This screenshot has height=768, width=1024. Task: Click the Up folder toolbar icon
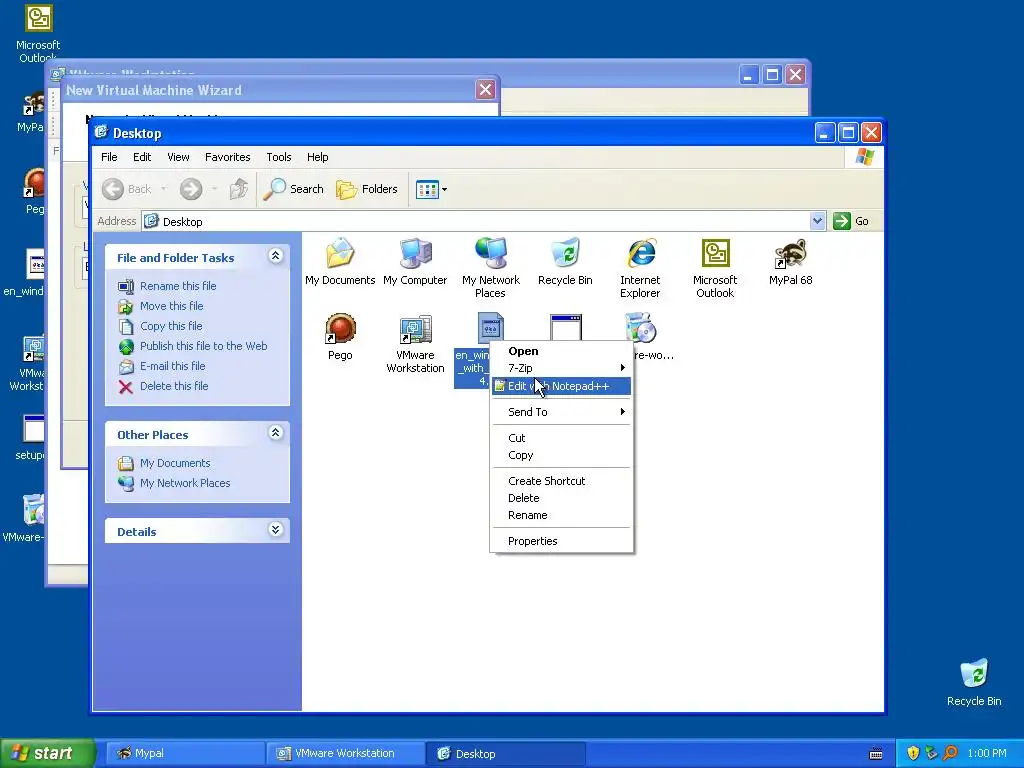[238, 189]
